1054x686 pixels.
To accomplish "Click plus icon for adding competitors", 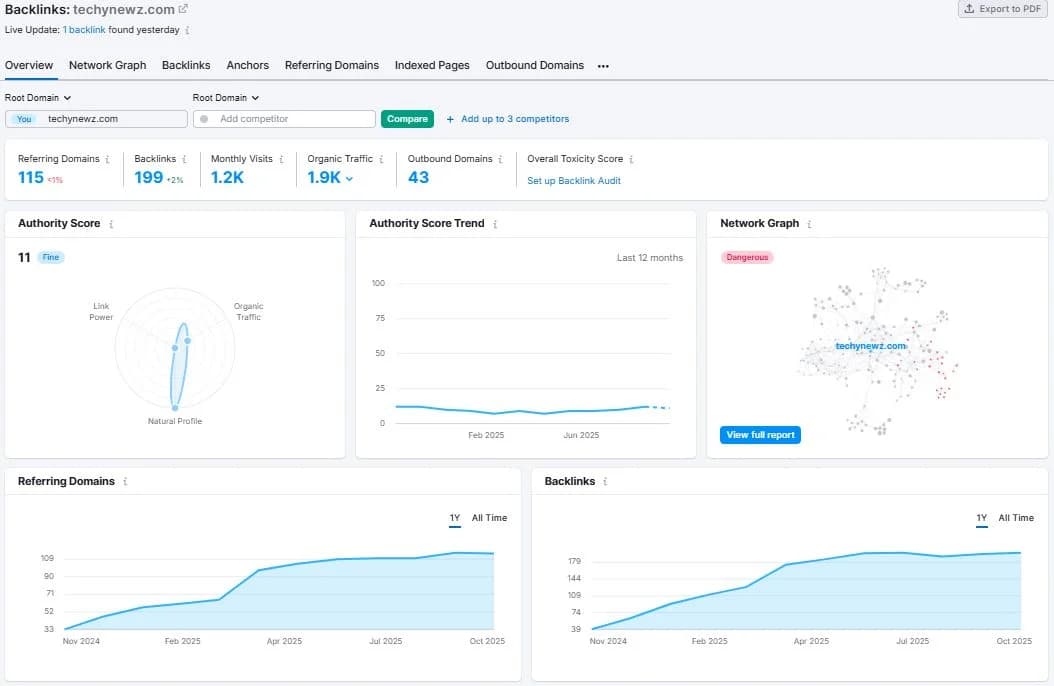I will (x=450, y=119).
